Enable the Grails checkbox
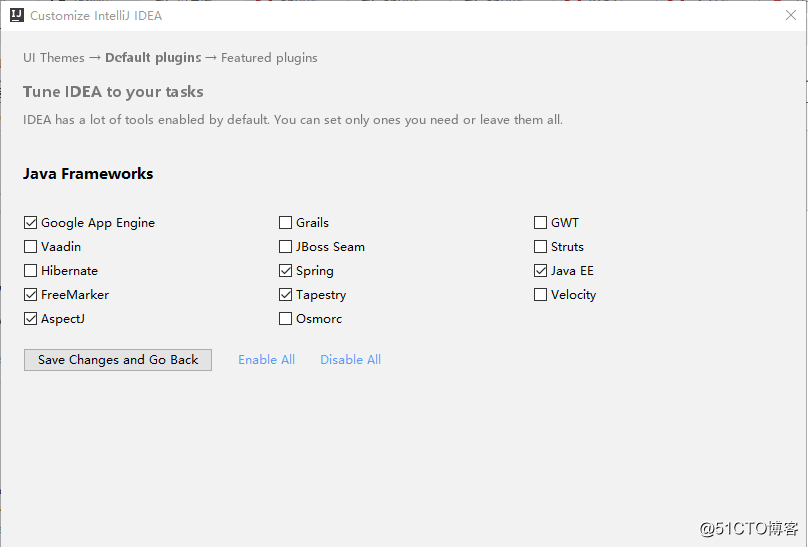The image size is (808, 547). 285,223
